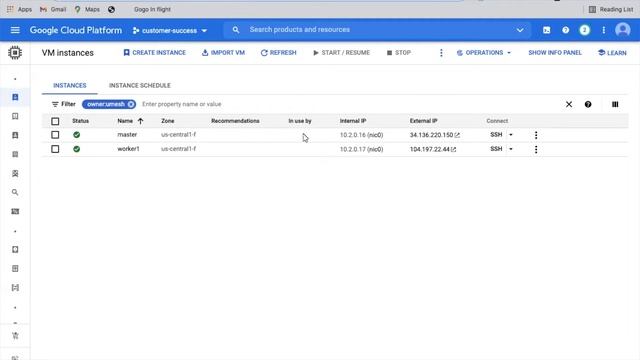Image resolution: width=640 pixels, height=360 pixels.
Task: Open the worker1 instance name link
Action: (x=128, y=149)
